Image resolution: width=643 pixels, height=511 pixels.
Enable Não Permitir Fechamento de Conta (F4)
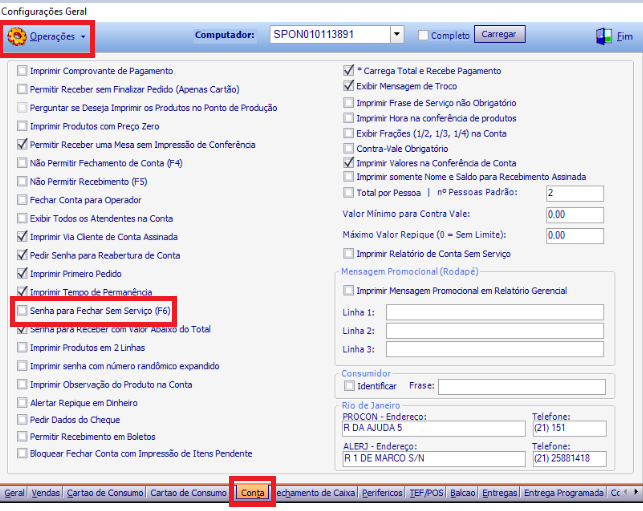(22, 163)
